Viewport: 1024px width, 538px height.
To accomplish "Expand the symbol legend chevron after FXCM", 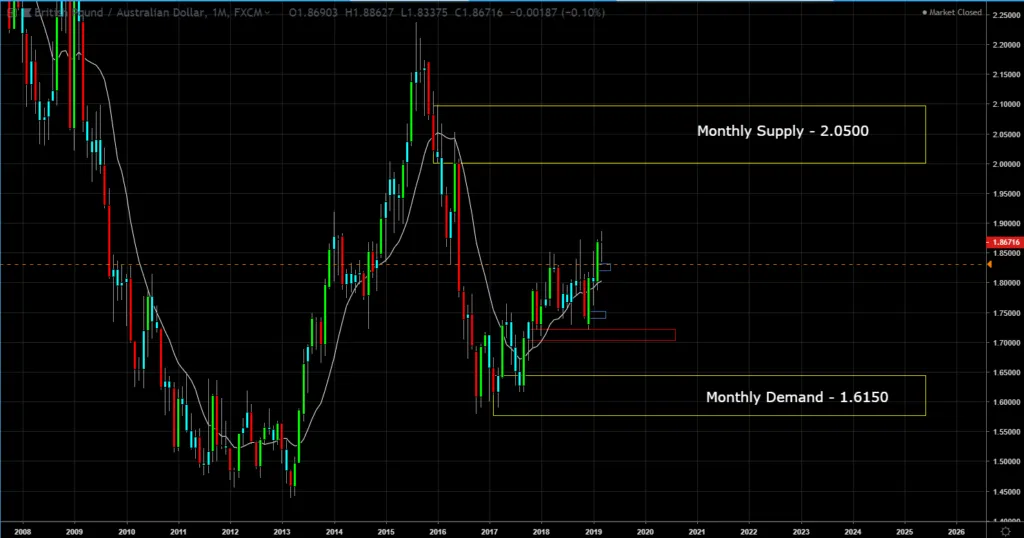I will pyautogui.click(x=268, y=12).
